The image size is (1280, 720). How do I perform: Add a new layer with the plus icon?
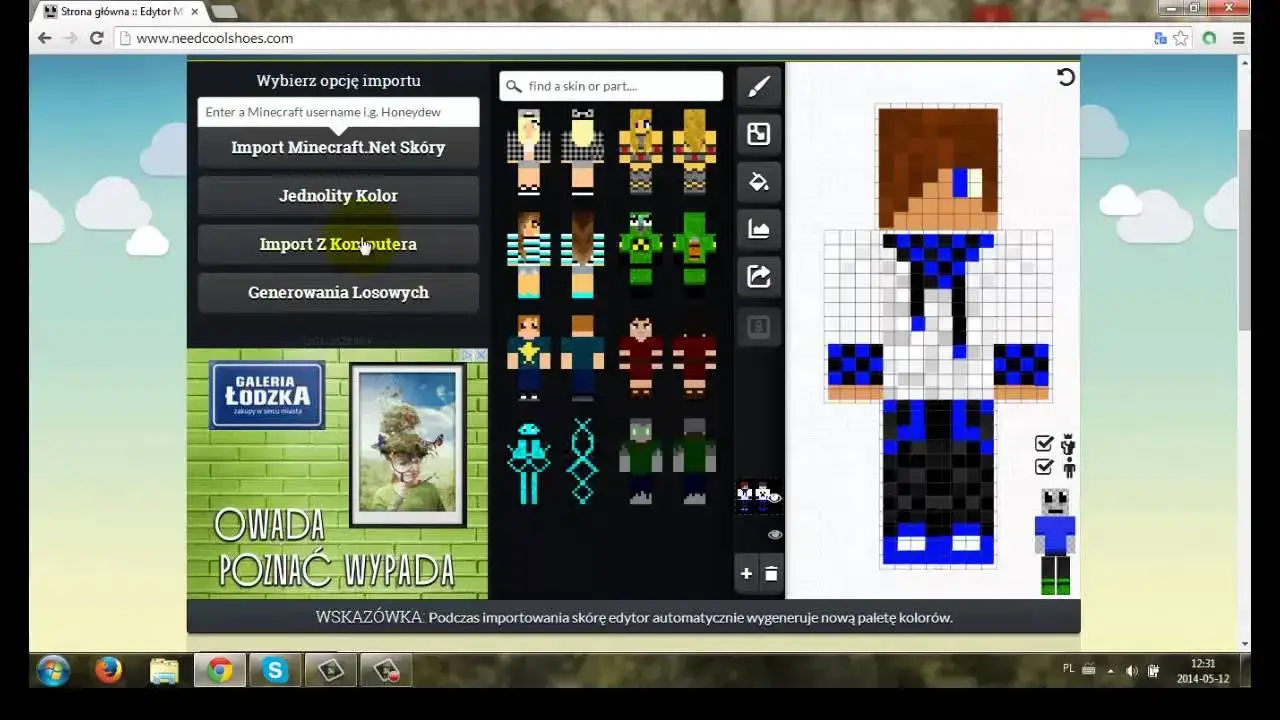point(746,573)
